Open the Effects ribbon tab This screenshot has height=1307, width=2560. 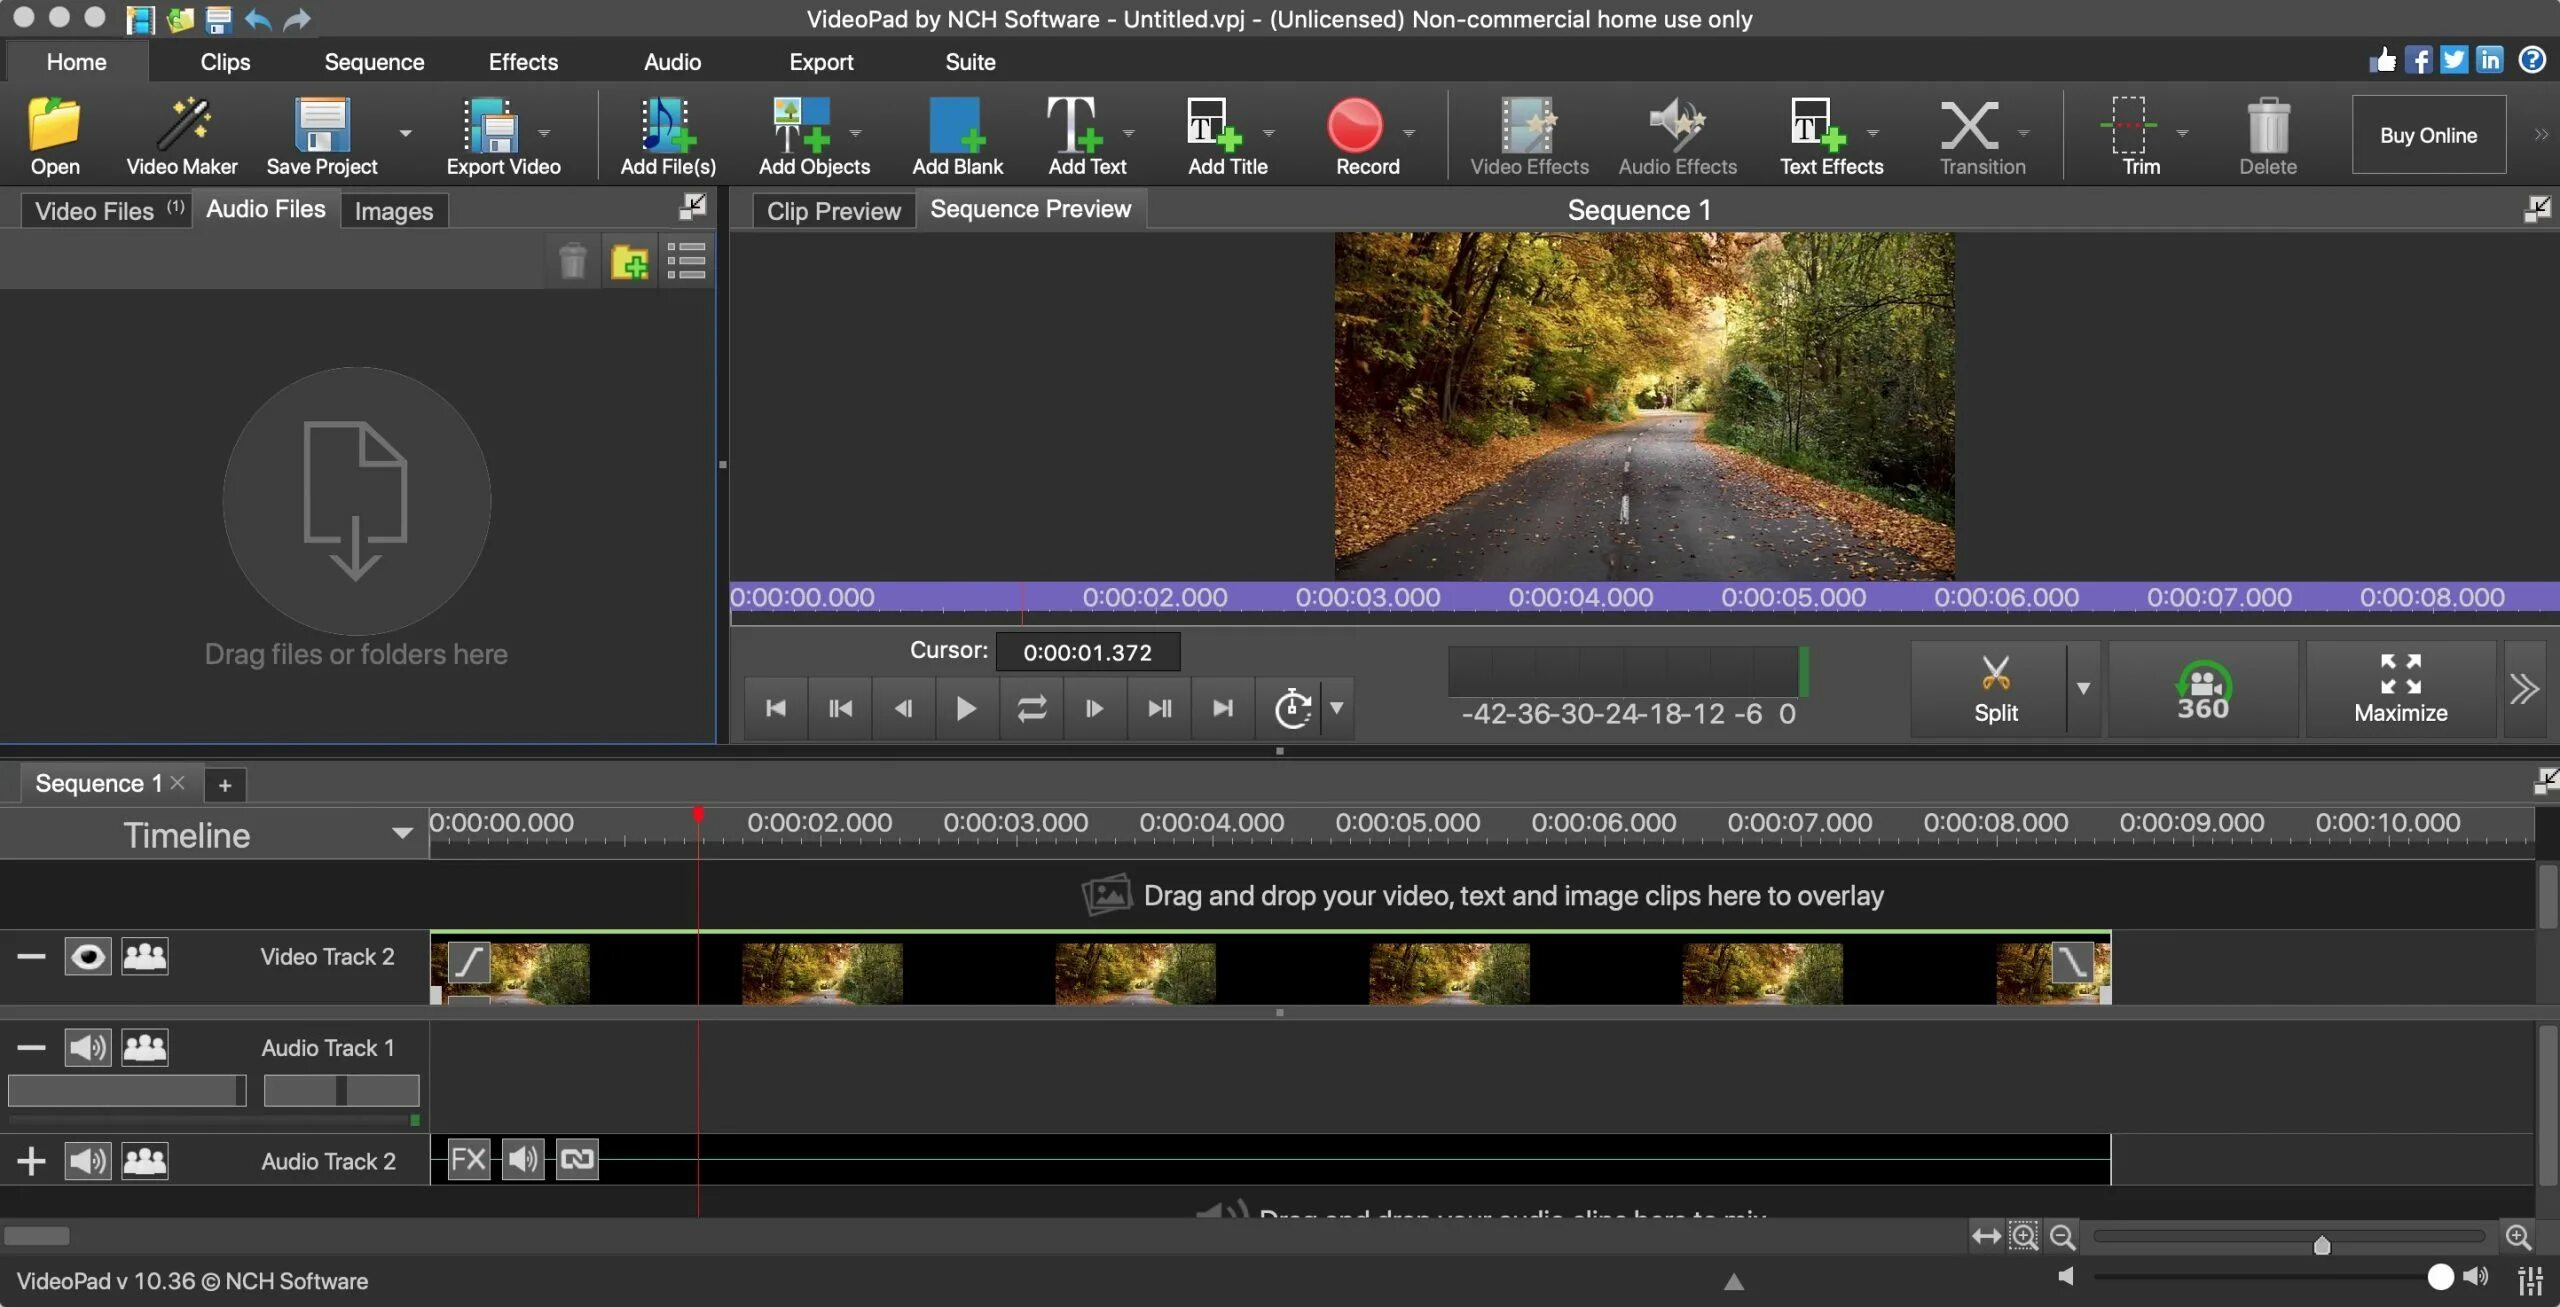click(523, 62)
